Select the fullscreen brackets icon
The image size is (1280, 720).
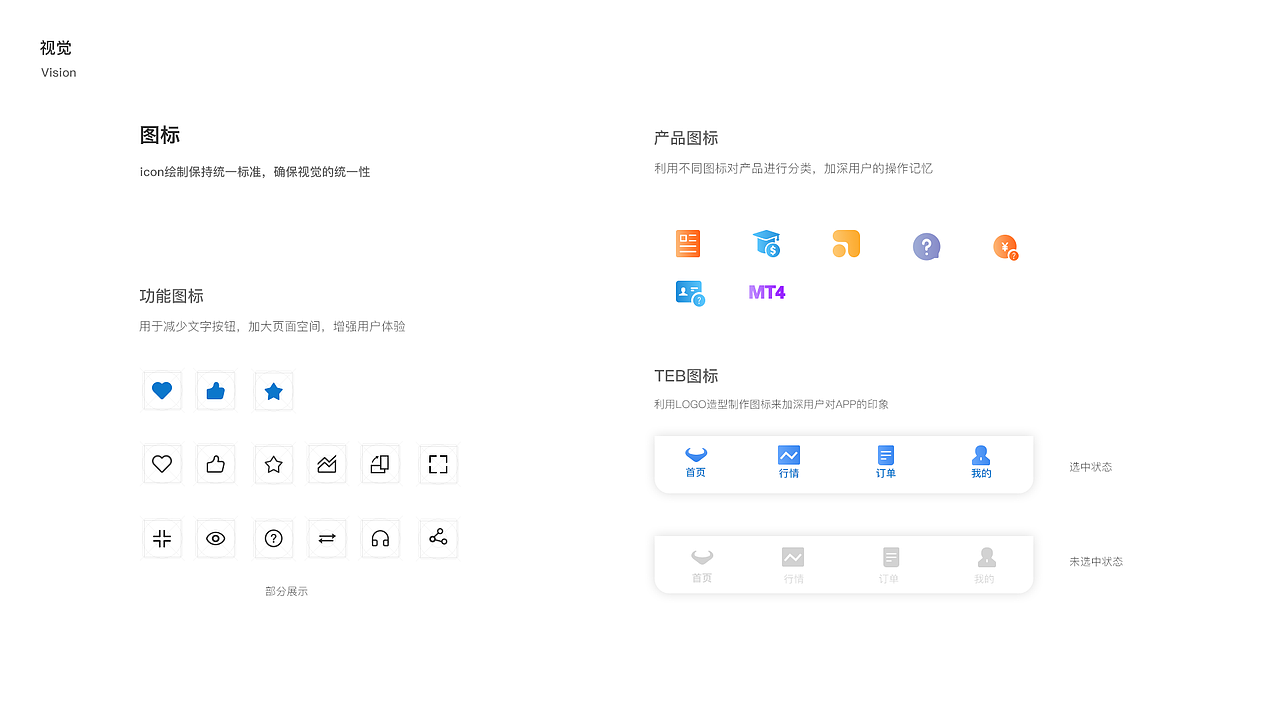pyautogui.click(x=438, y=463)
